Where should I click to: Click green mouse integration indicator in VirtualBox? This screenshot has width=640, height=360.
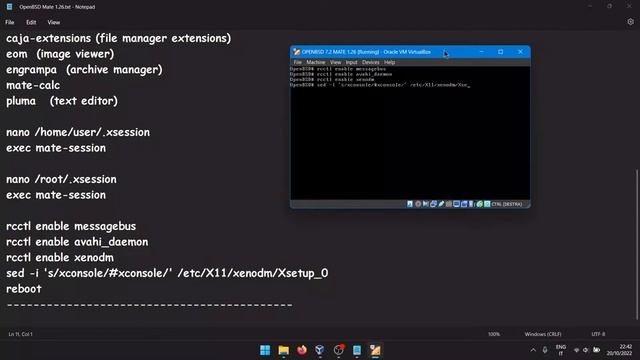(479, 204)
